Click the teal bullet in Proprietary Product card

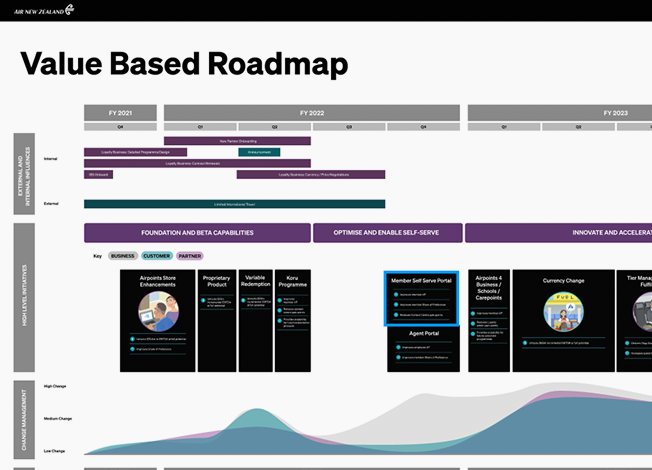coord(203,300)
